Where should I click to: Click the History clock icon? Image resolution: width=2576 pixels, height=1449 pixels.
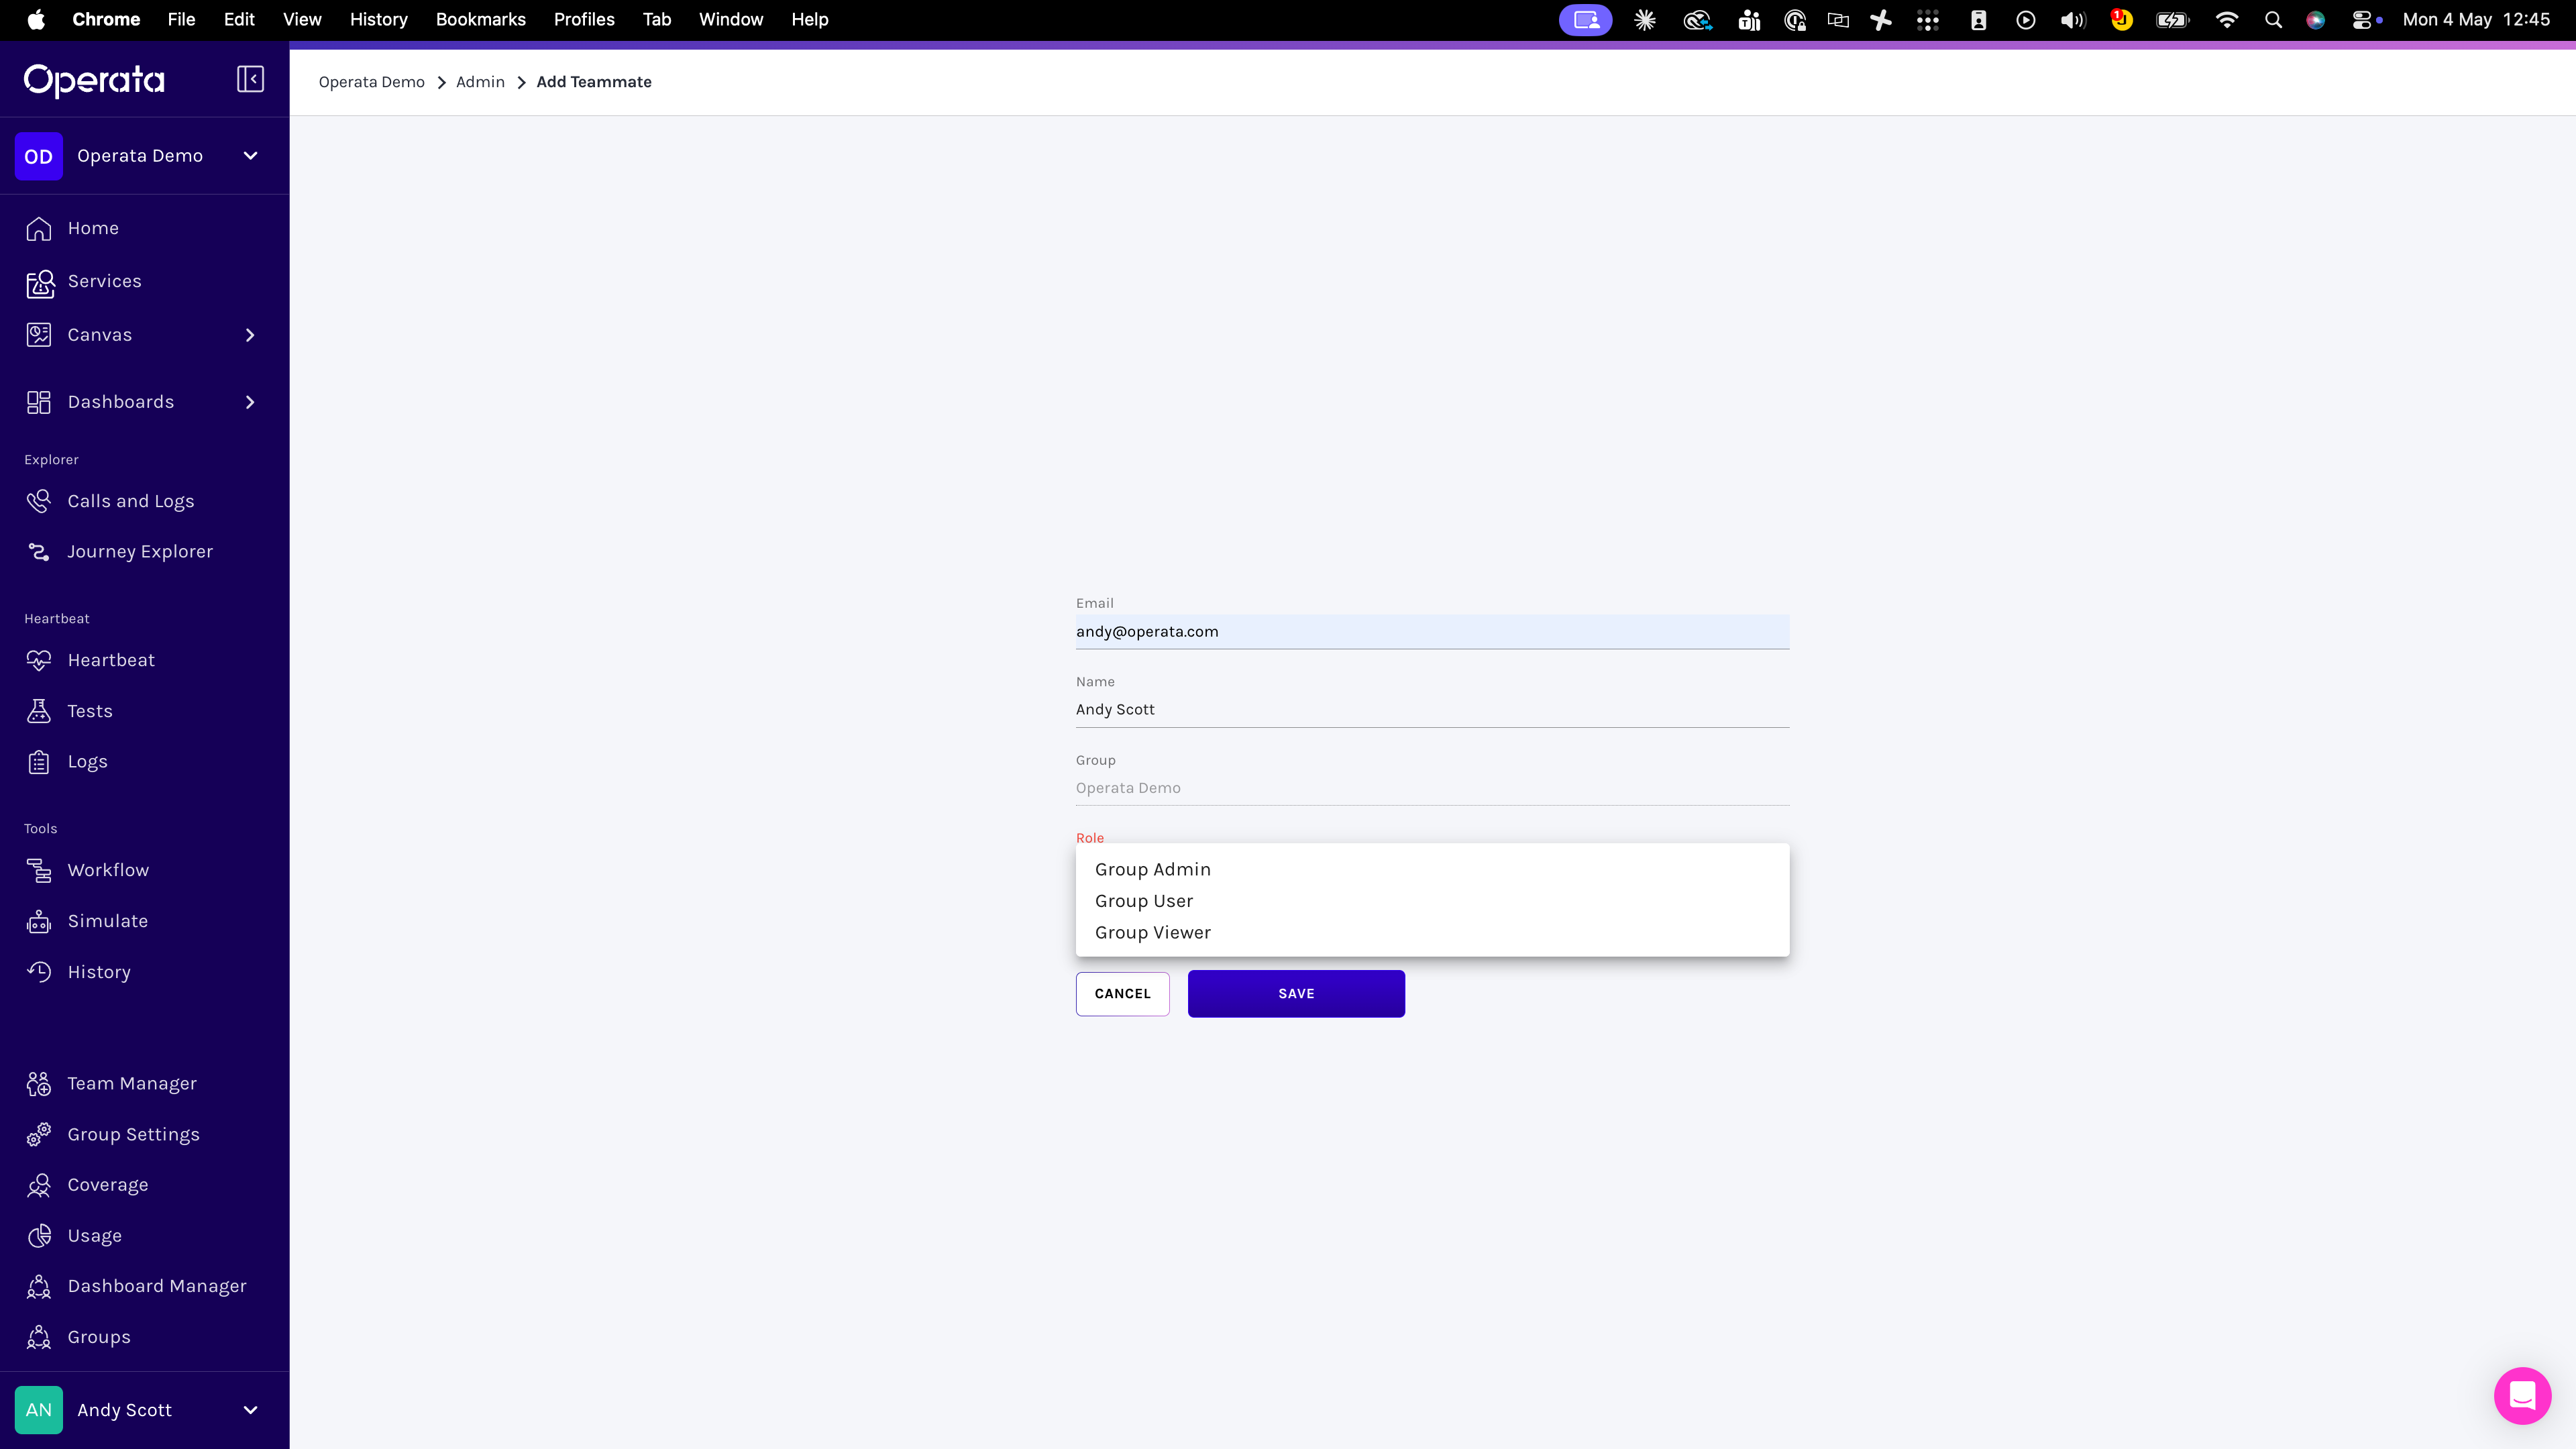pos(39,972)
